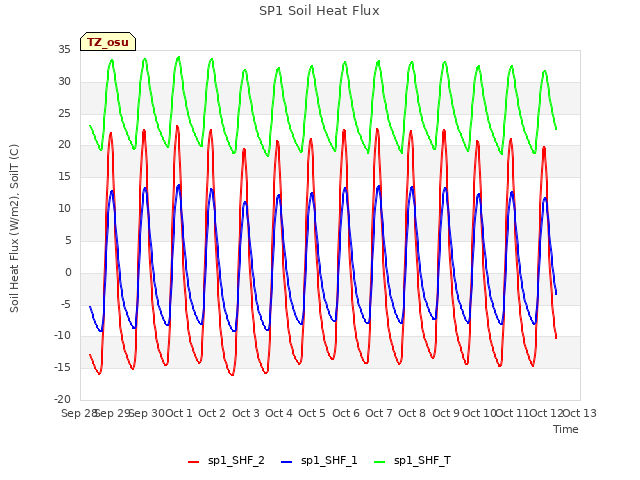This screenshot has width=640, height=480.
Task: Toggle the sp1_SHF_2 legend entry
Action: point(226,461)
